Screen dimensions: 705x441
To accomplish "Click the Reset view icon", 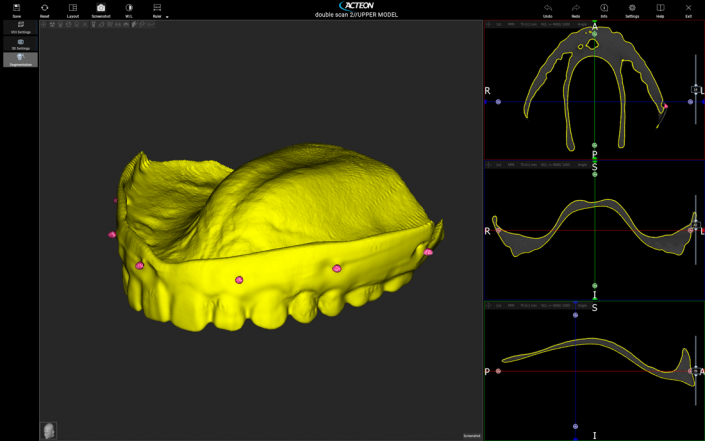I will coord(45,10).
